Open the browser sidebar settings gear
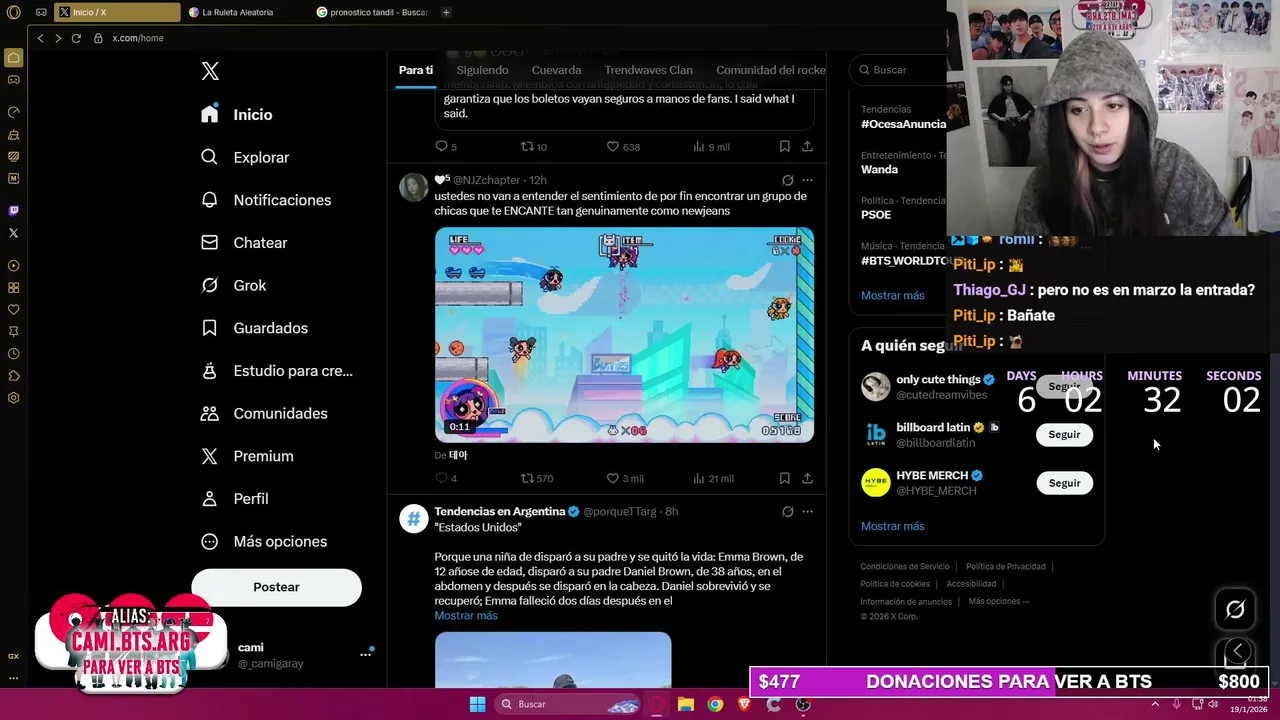The image size is (1280, 720). pos(13,398)
